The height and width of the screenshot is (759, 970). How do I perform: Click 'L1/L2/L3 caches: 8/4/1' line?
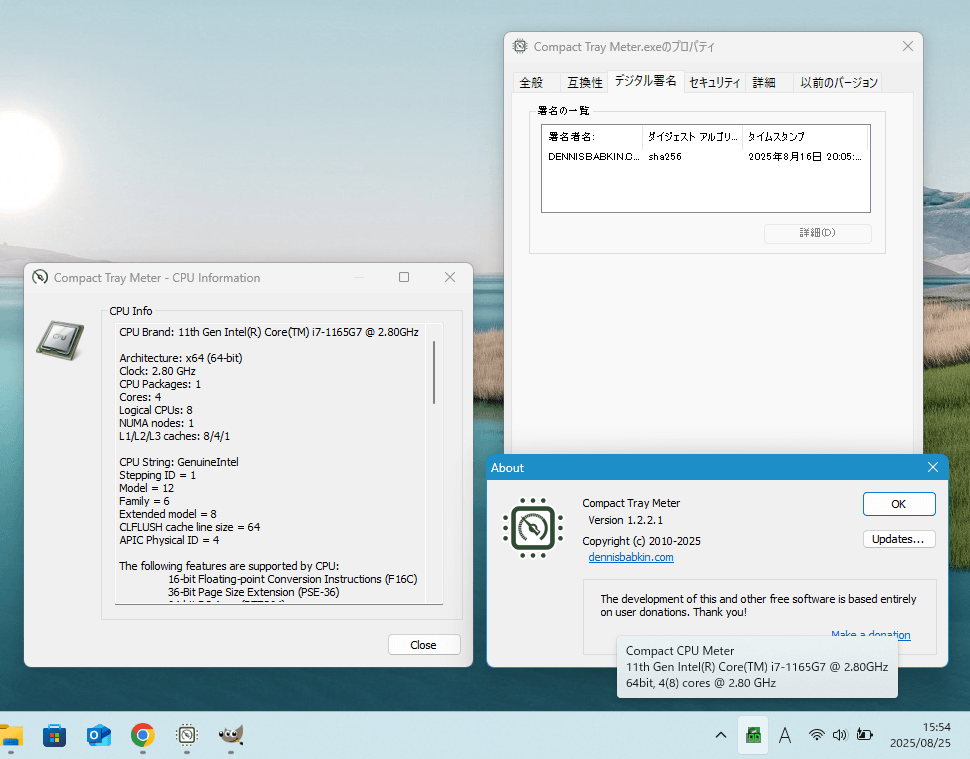click(x=174, y=436)
